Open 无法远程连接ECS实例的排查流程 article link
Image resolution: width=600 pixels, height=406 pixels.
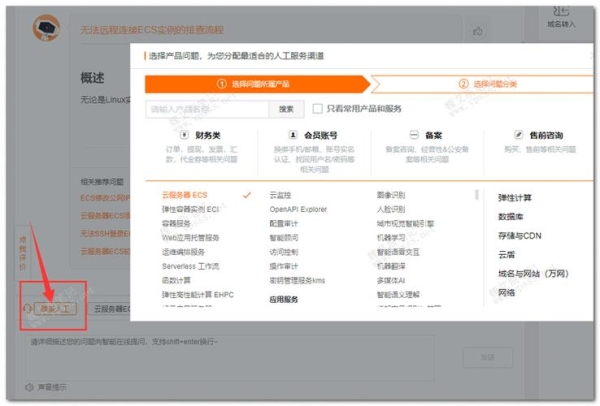coord(152,30)
